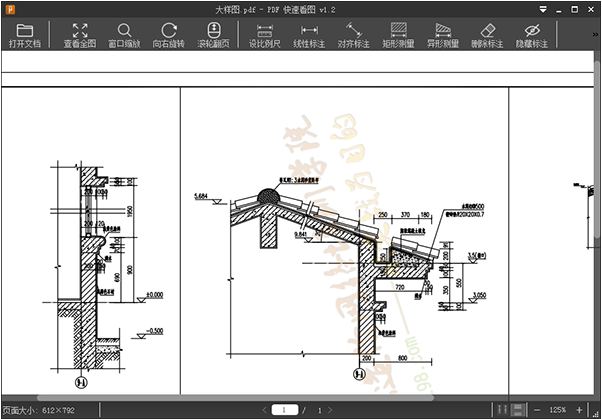This screenshot has width=602, height=419.
Task: Click the 720 dimension under eave slab
Action: [400, 287]
